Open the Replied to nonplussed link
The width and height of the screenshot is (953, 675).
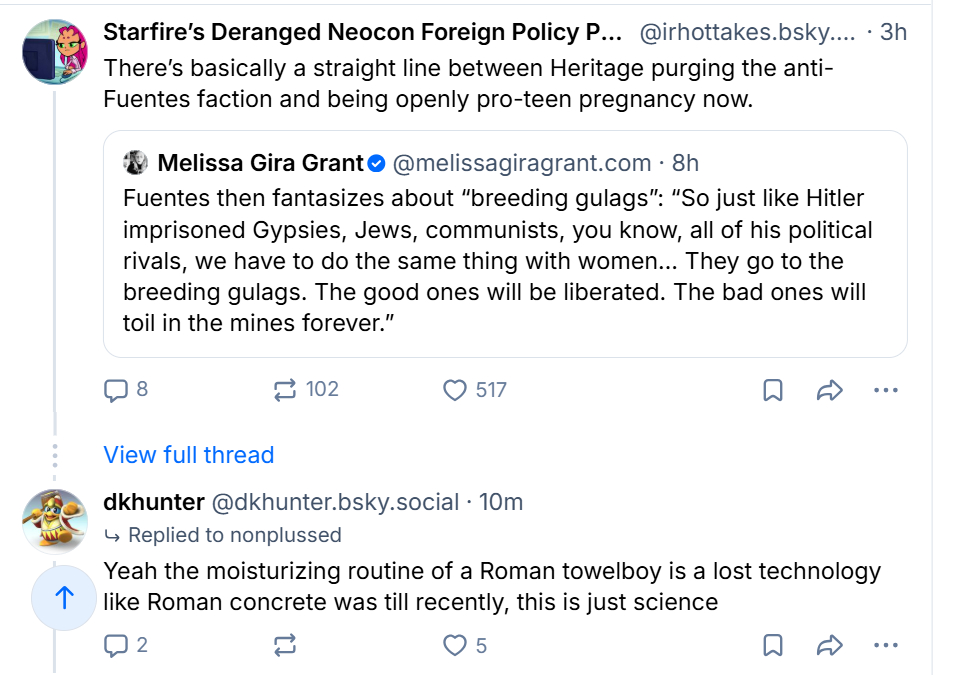pos(234,535)
